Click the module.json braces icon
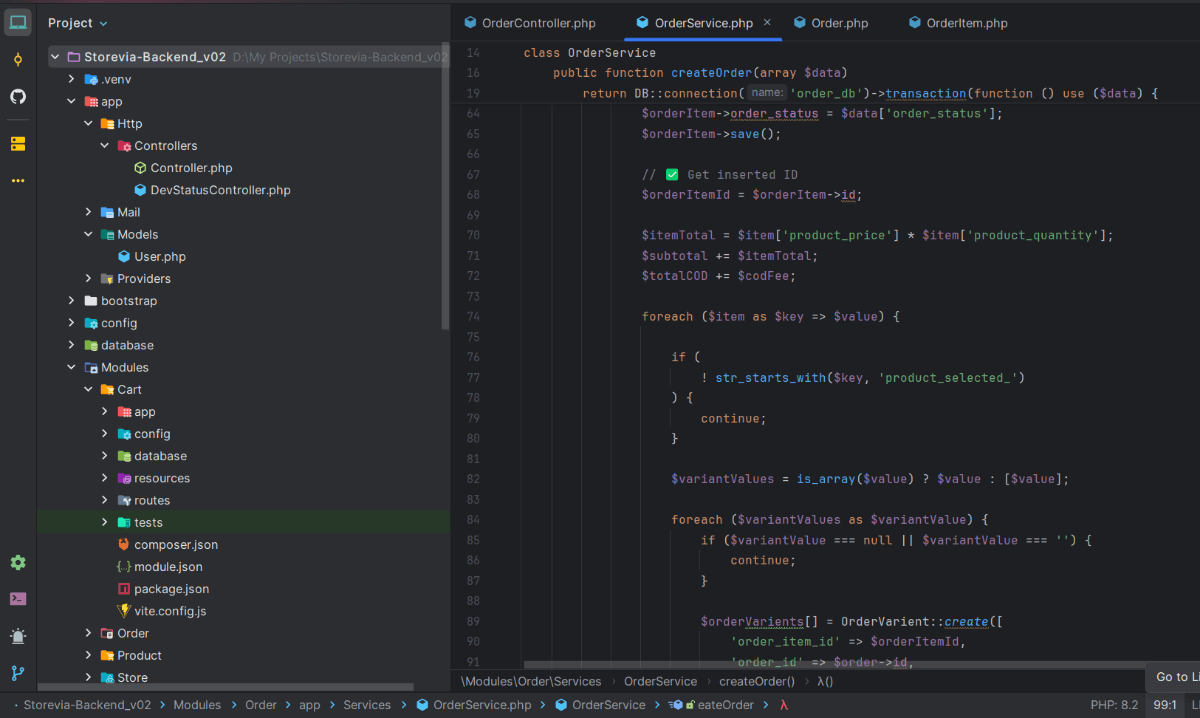This screenshot has height=718, width=1200. [124, 567]
